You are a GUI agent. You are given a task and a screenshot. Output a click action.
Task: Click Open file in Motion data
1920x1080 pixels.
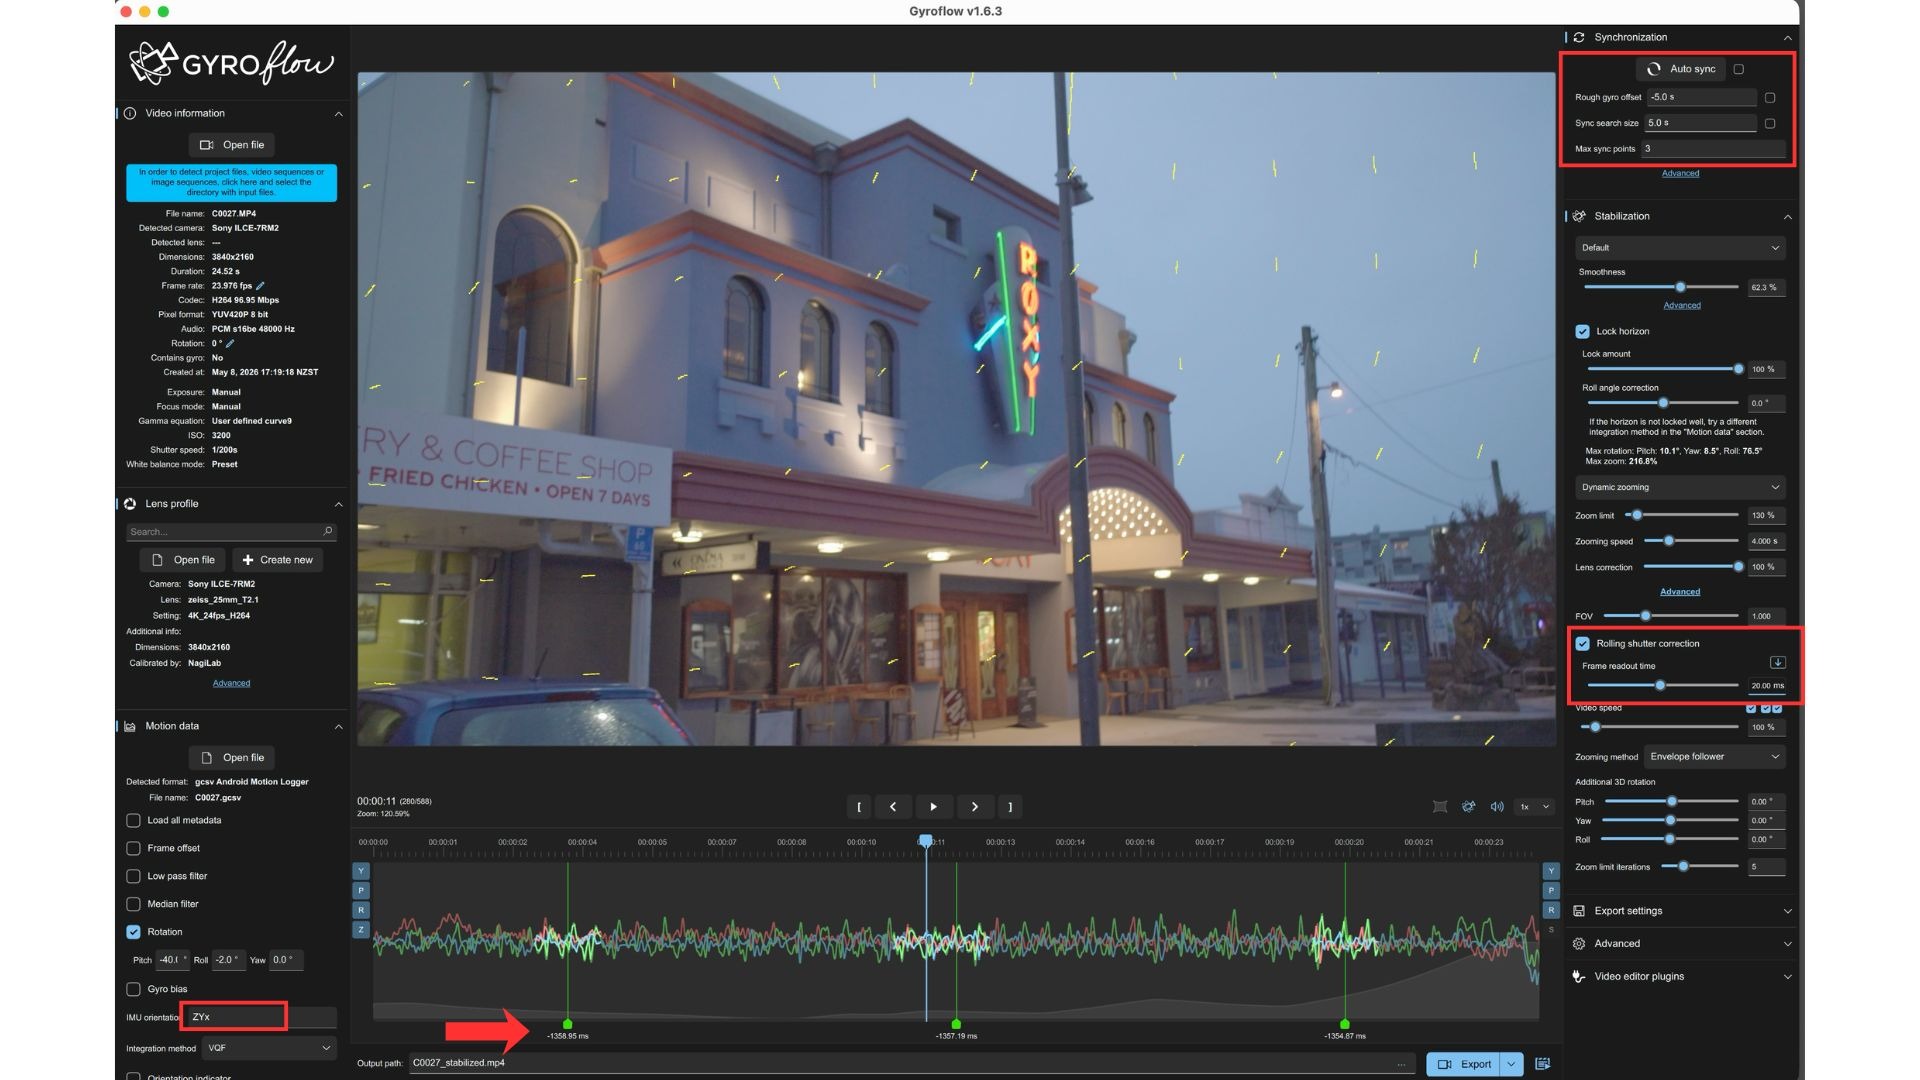click(232, 758)
